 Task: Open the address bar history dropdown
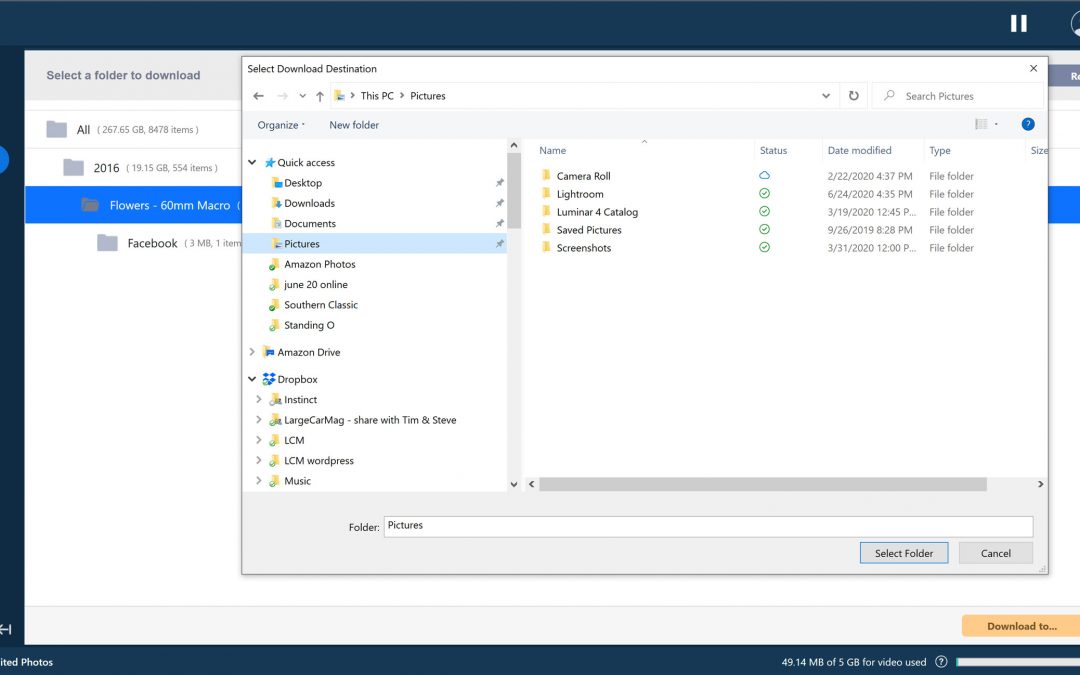tap(826, 96)
